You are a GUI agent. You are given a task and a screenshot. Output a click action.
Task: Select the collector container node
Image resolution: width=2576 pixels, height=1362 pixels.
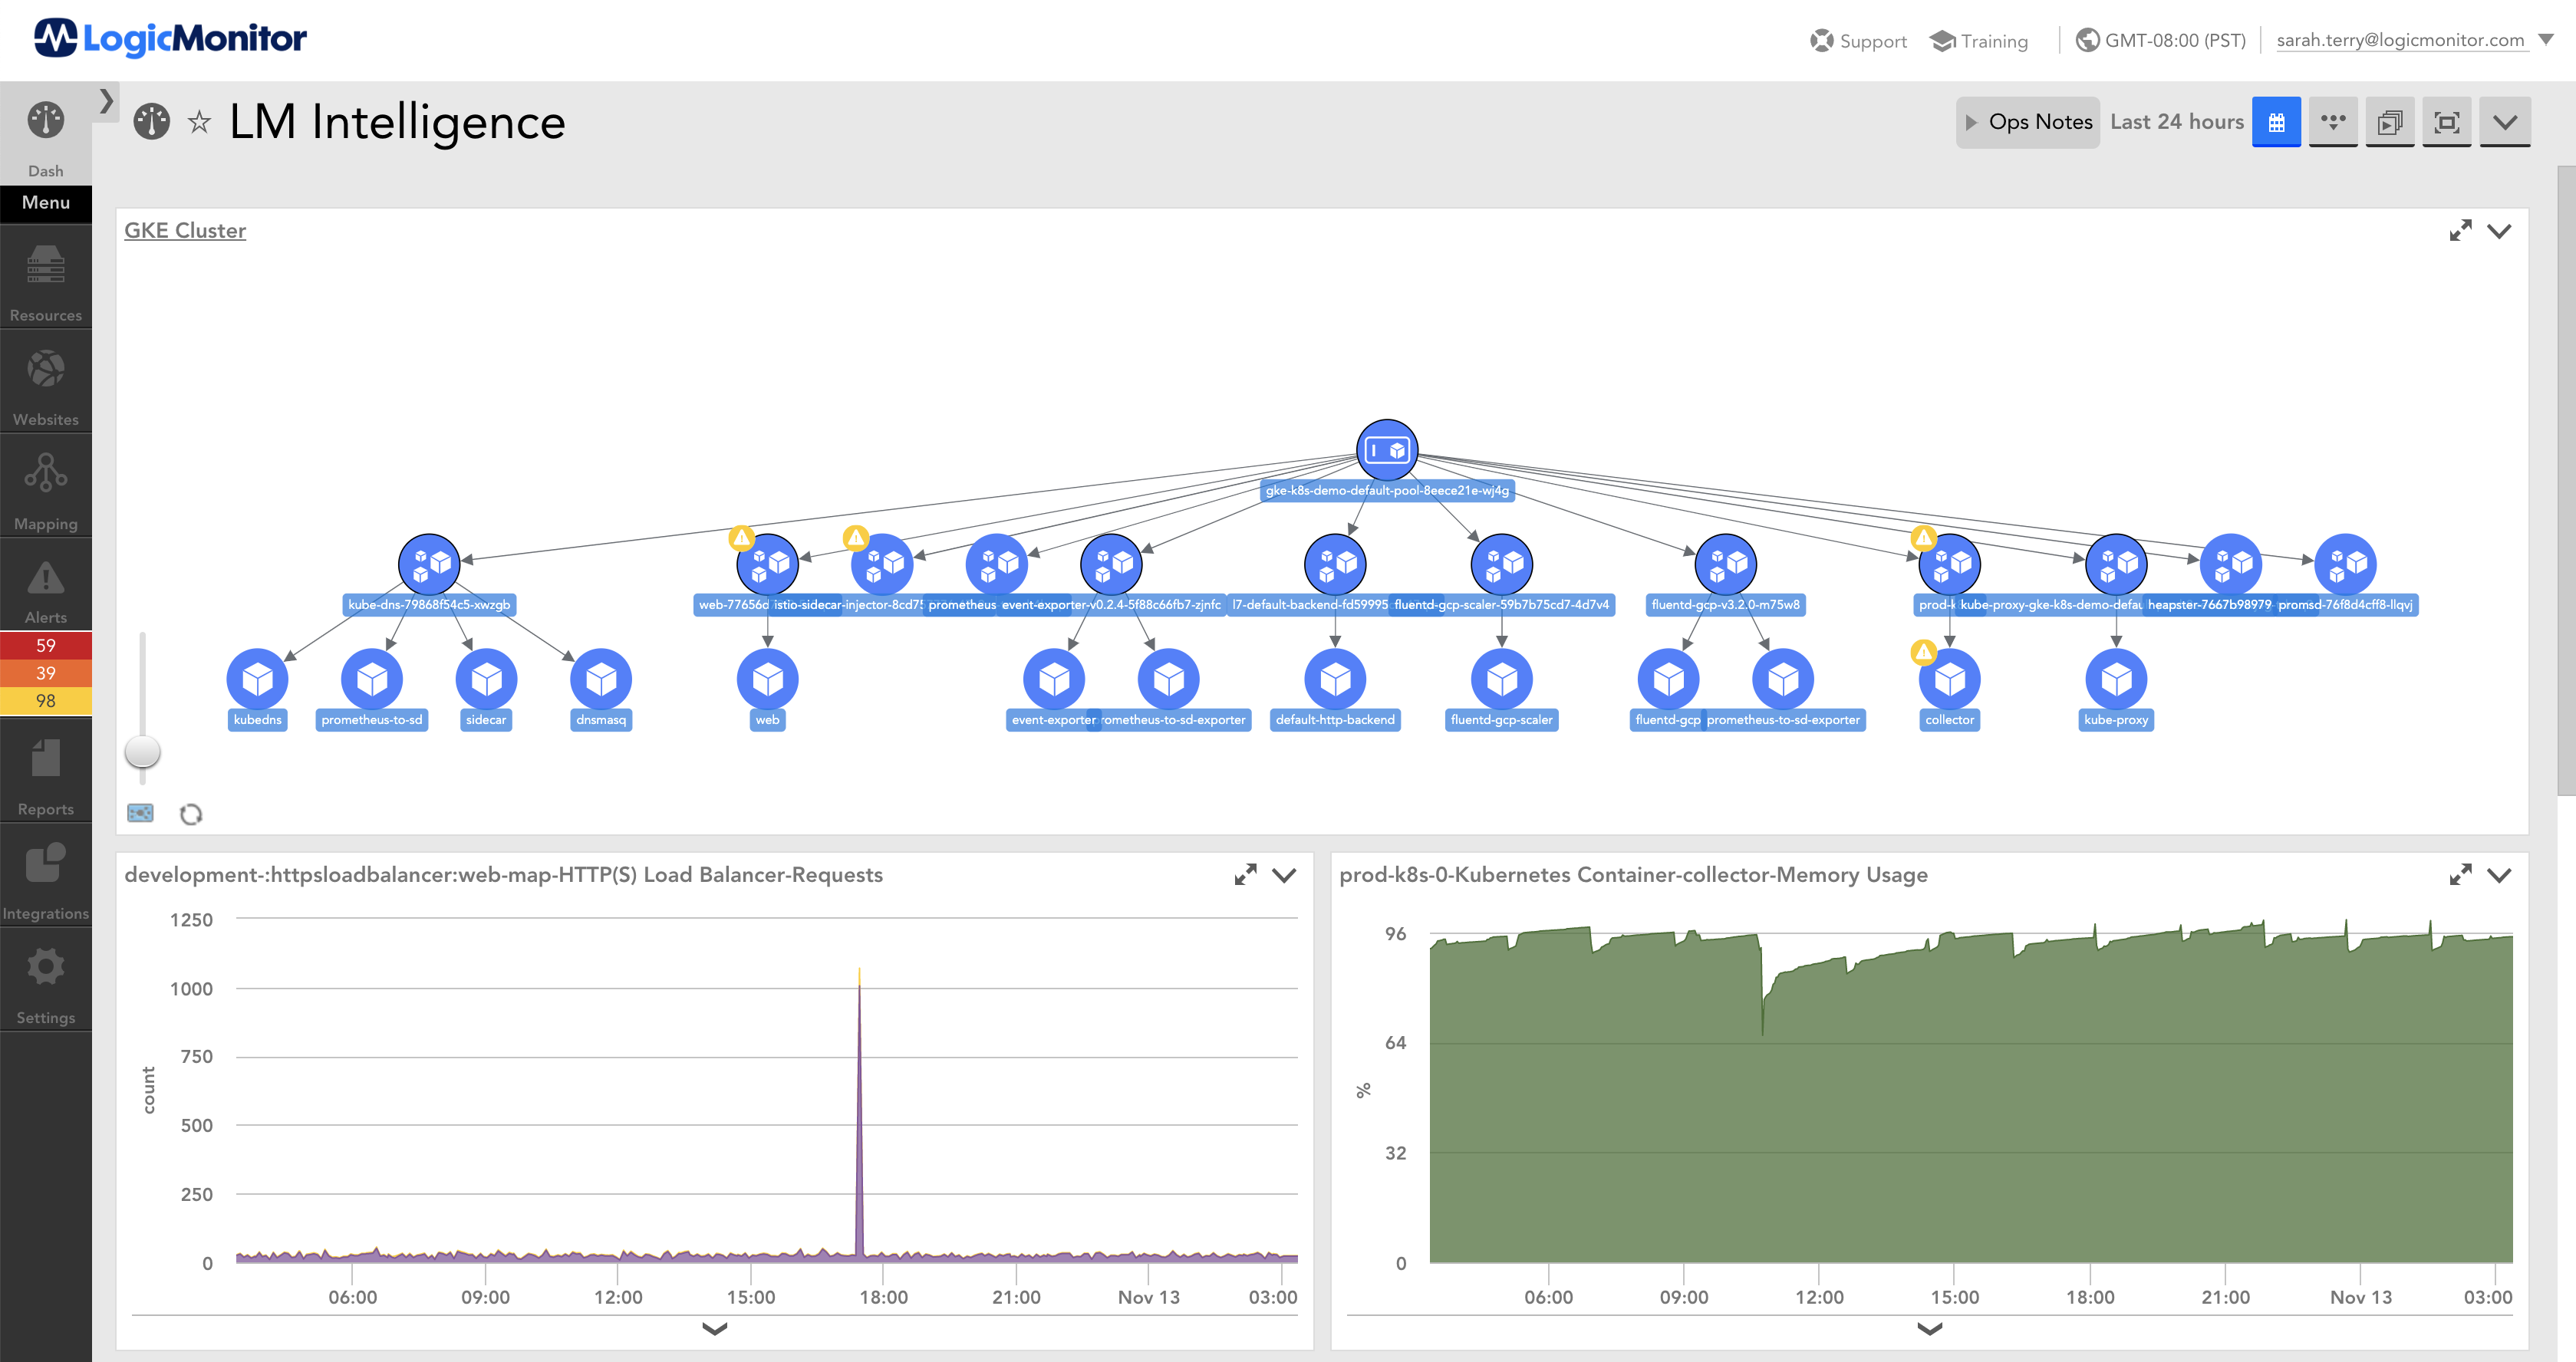[1950, 679]
